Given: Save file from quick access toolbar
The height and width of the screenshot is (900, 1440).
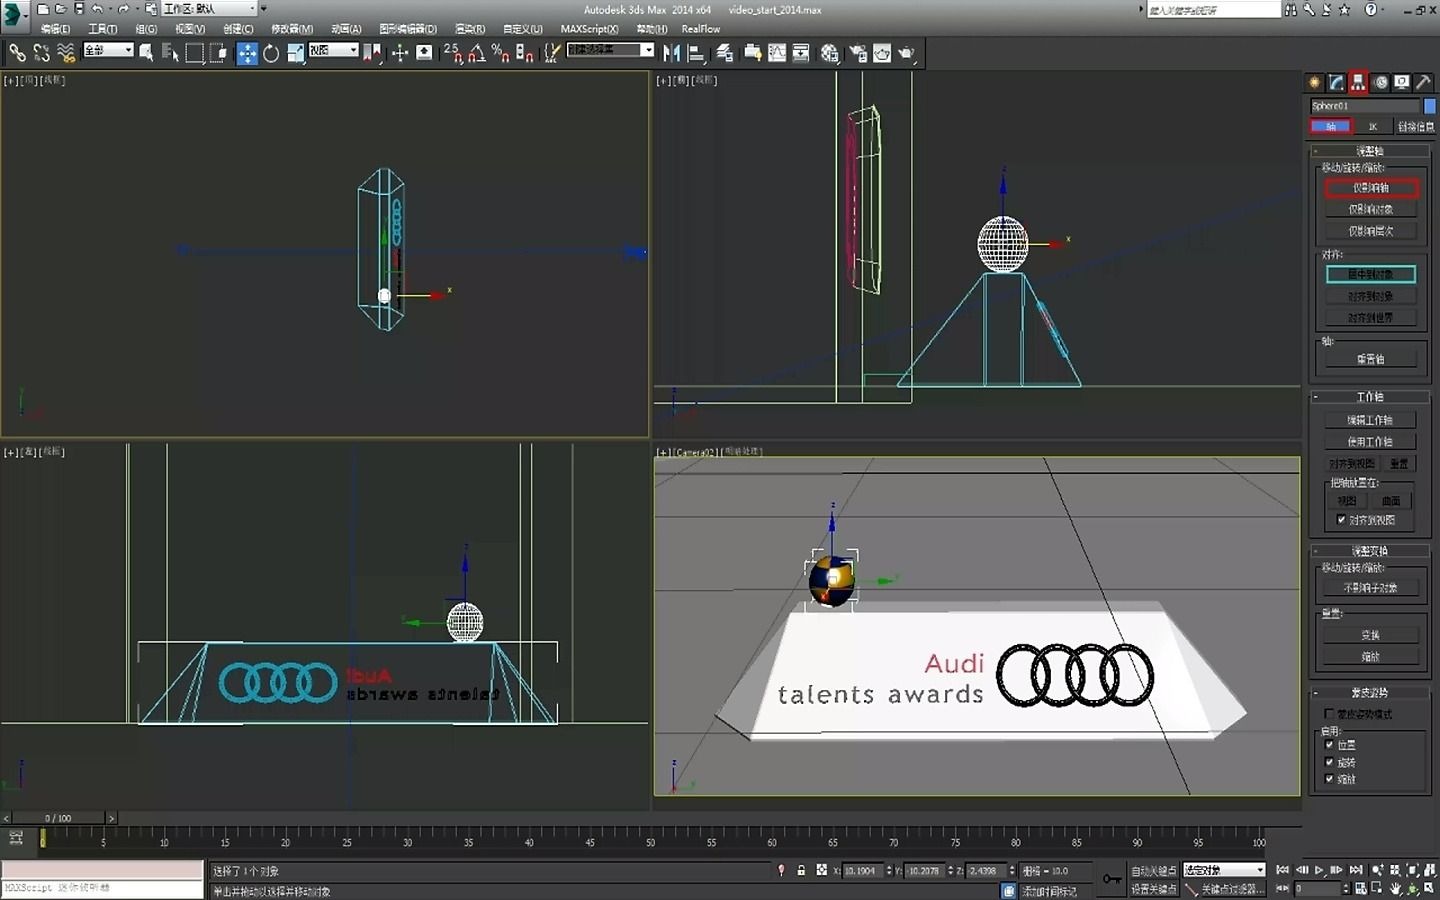Looking at the screenshot, I should pos(79,8).
